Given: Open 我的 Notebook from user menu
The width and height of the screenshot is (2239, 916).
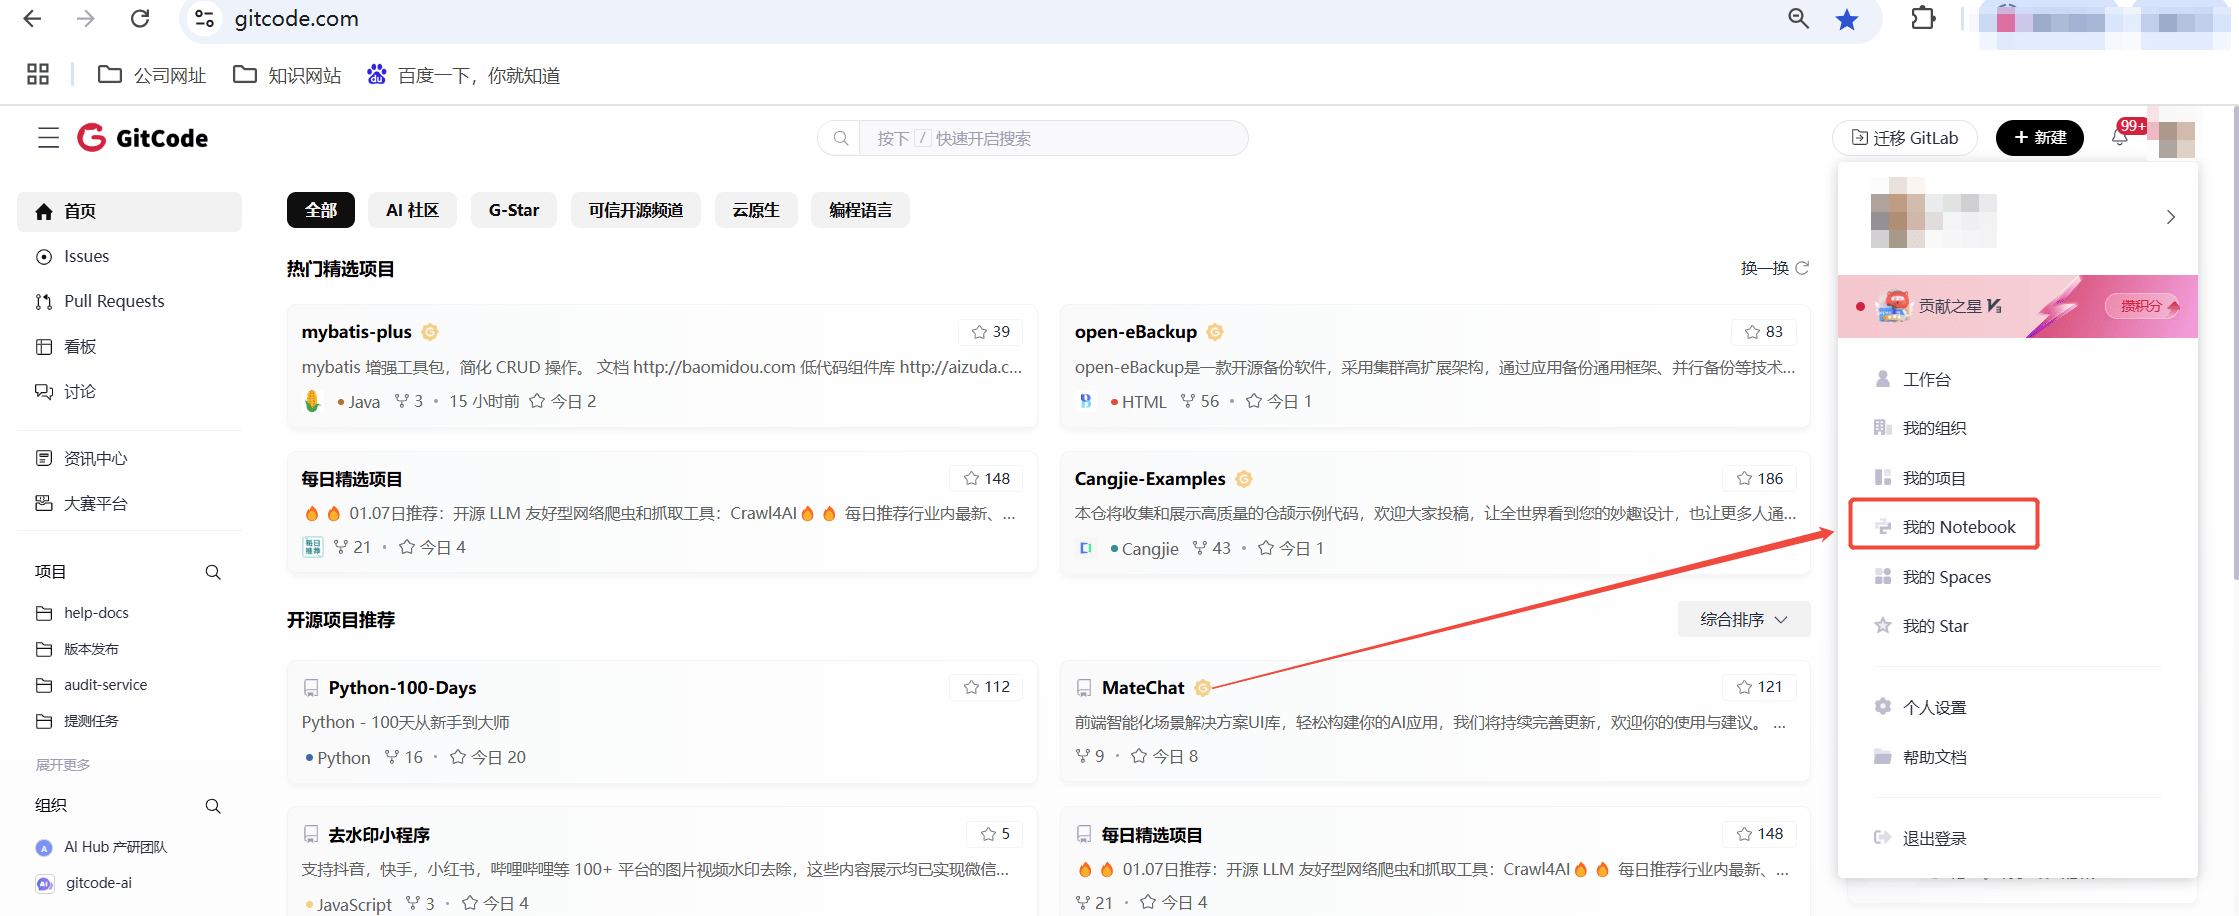Looking at the screenshot, I should click(x=1957, y=527).
